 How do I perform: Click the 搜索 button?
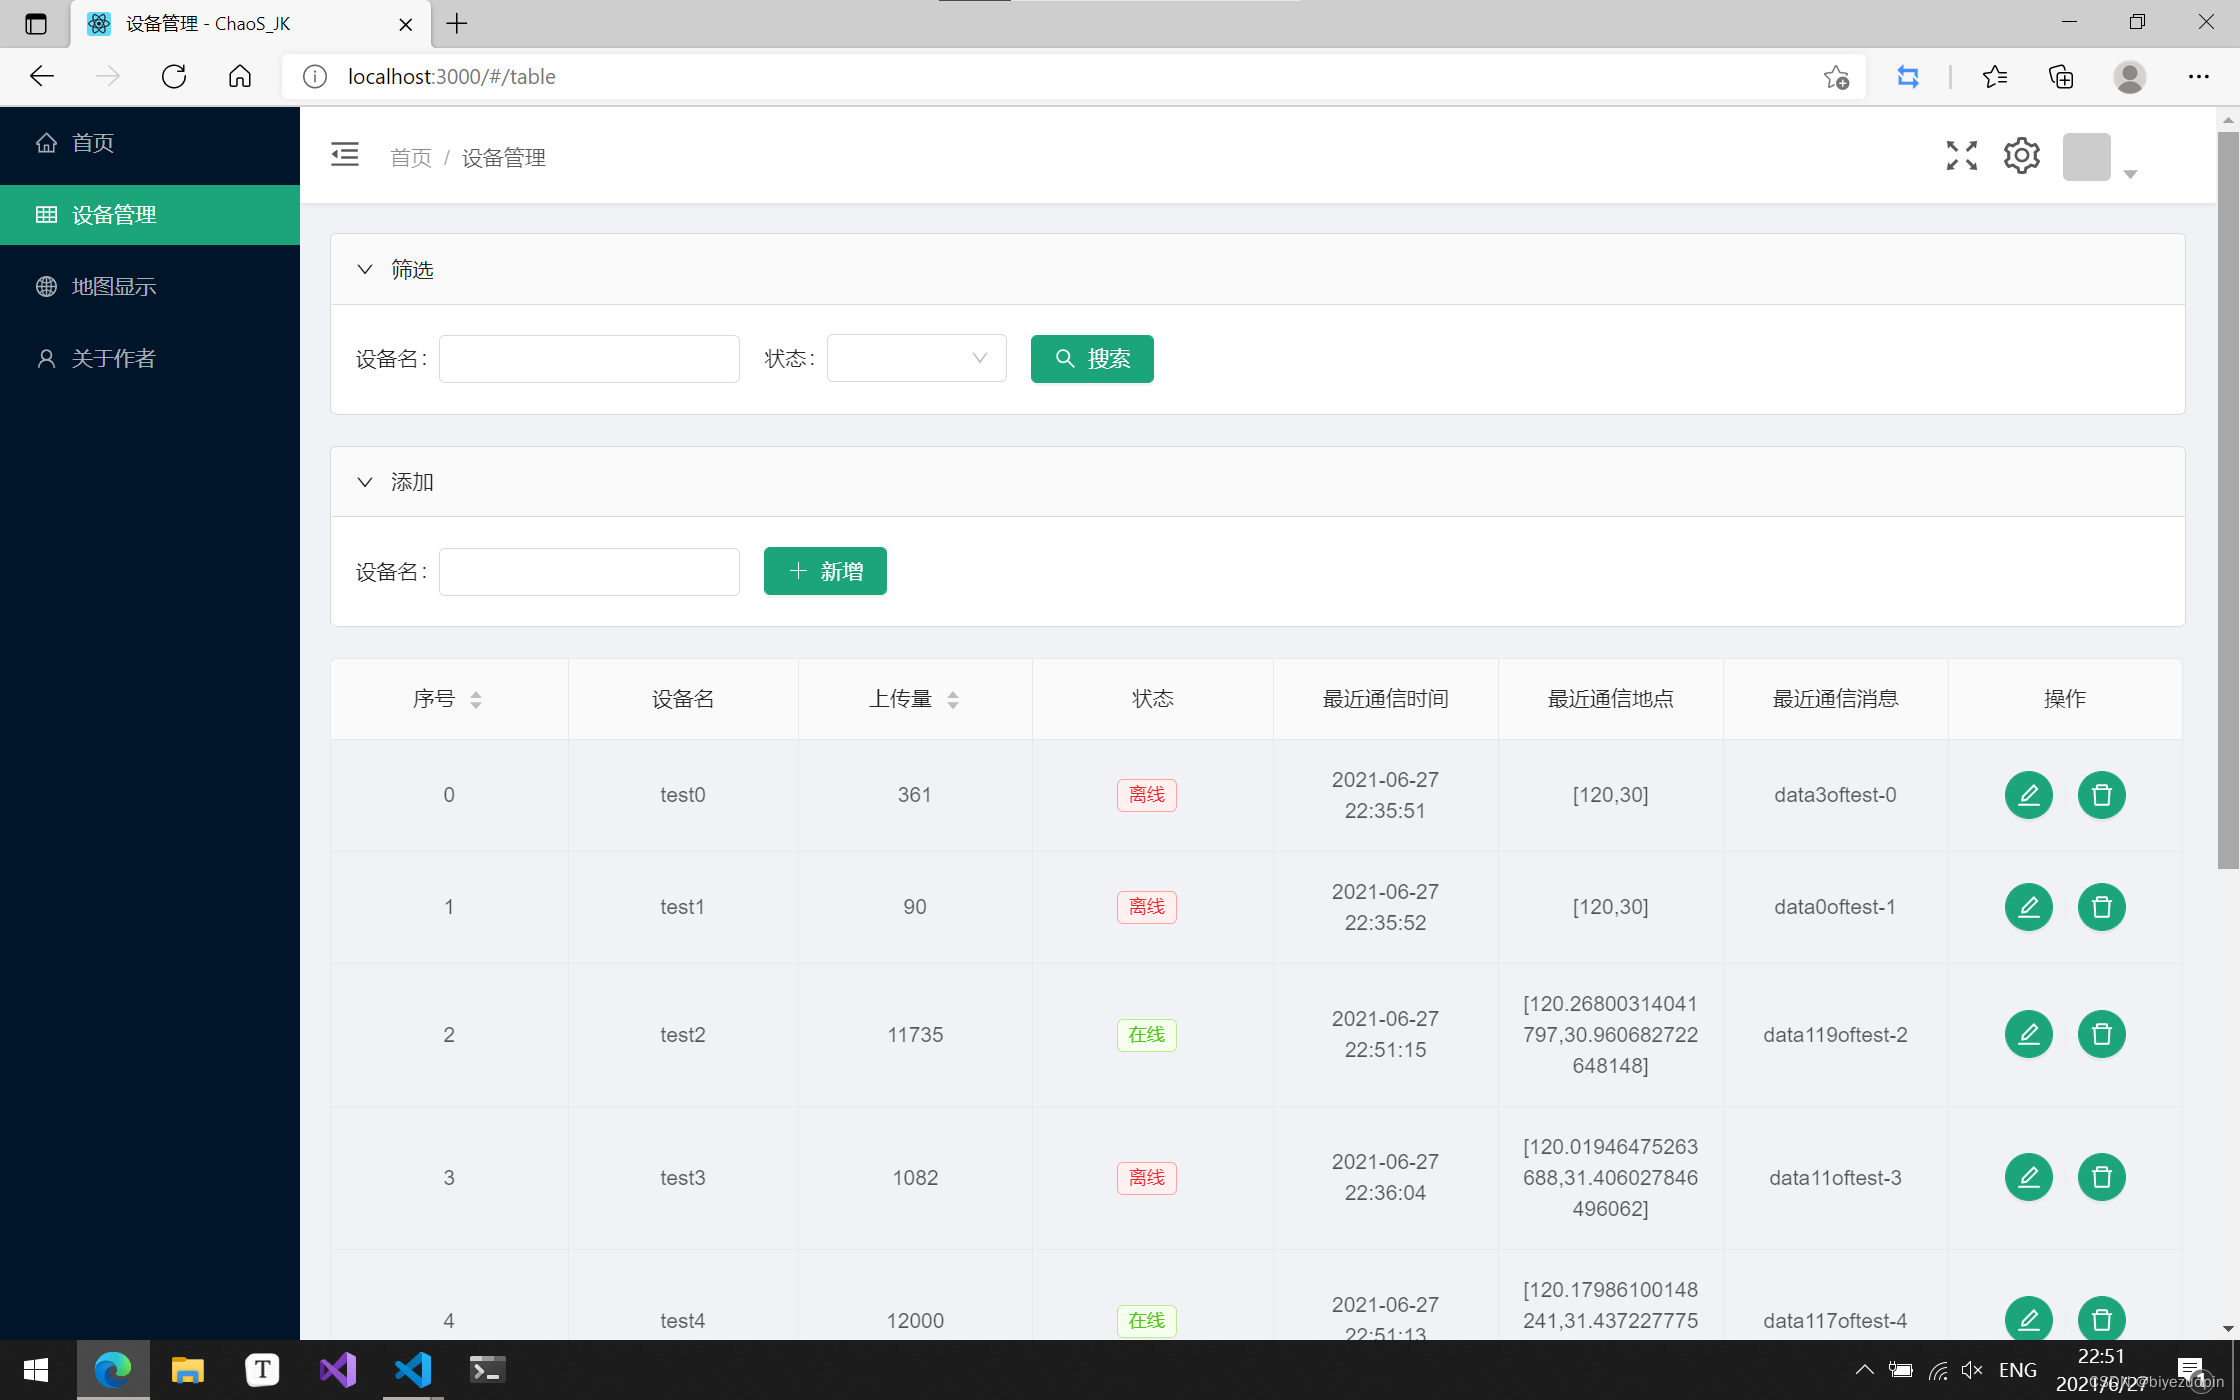1091,358
